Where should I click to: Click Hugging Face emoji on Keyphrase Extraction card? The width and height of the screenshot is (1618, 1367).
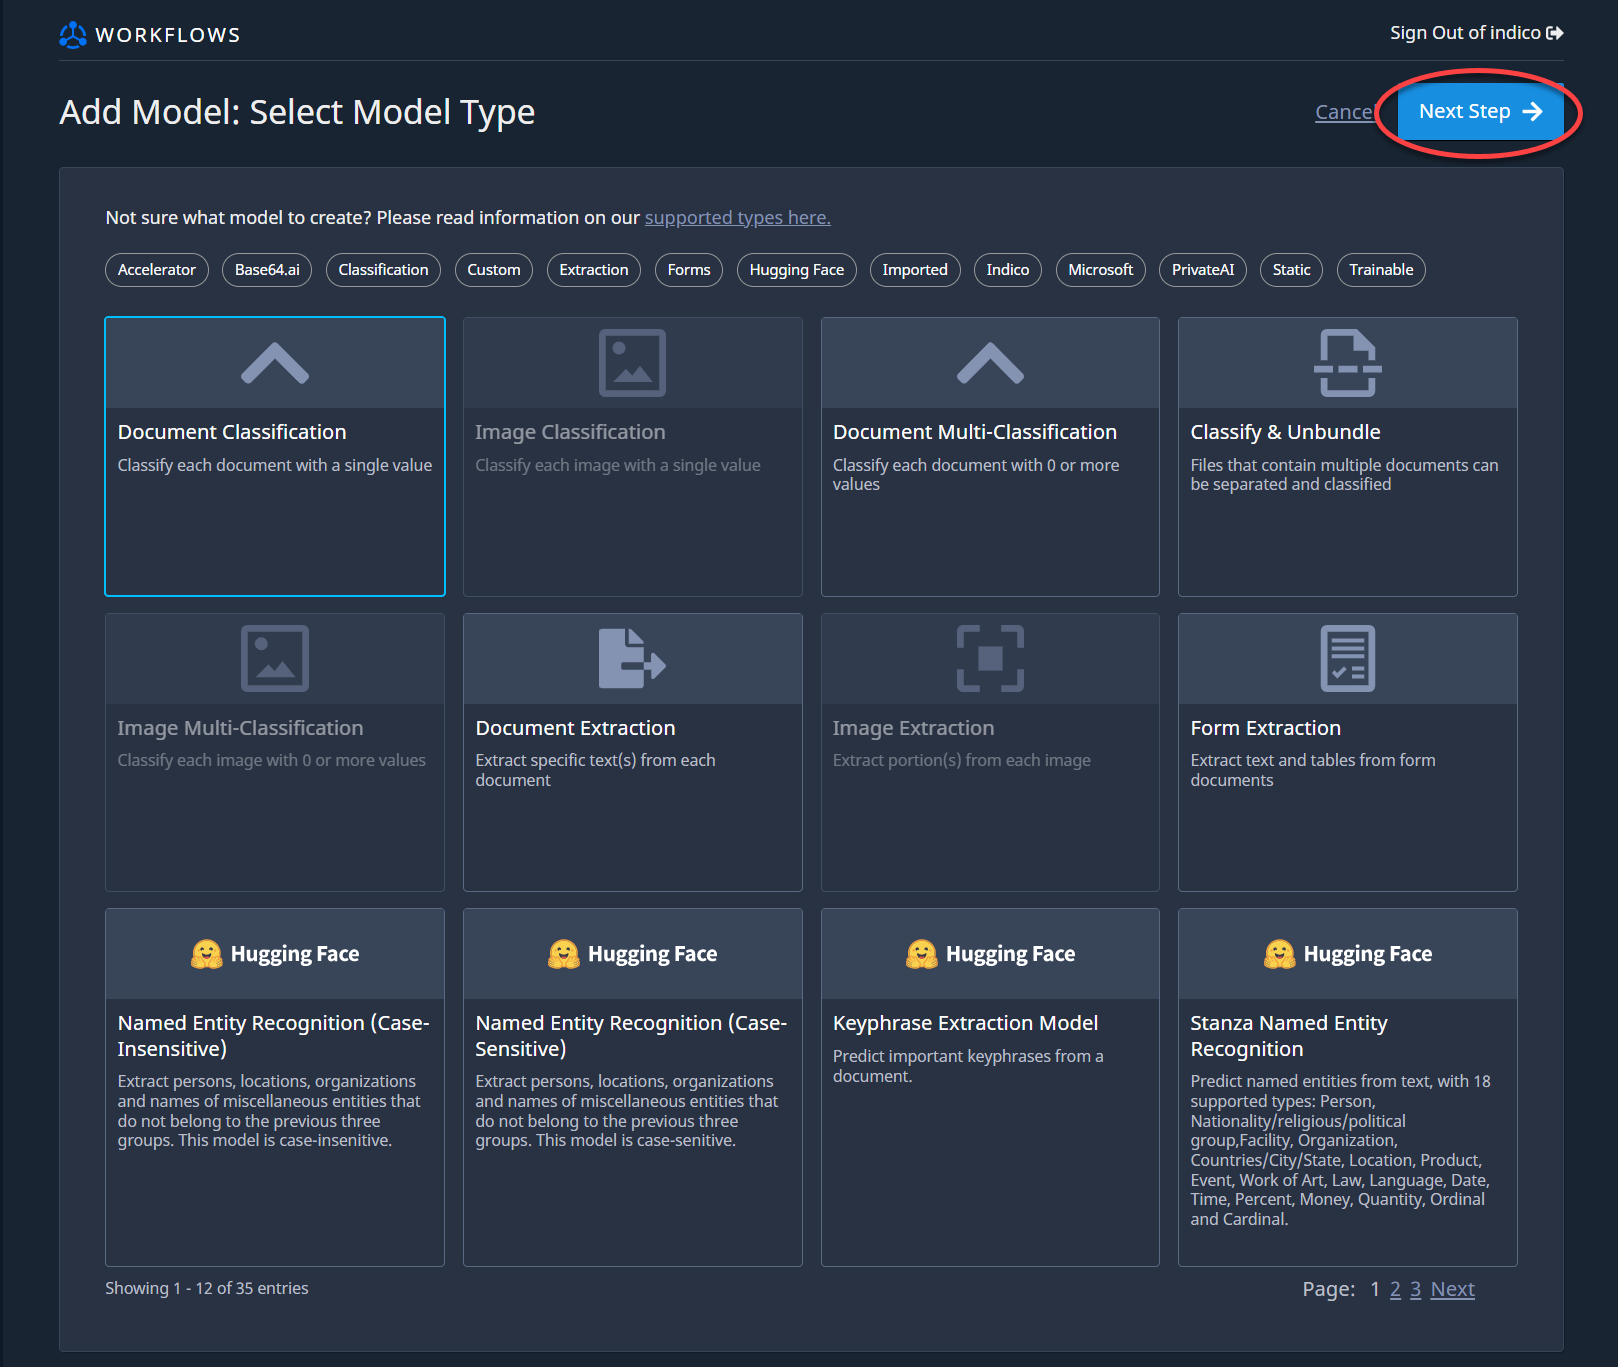click(922, 954)
